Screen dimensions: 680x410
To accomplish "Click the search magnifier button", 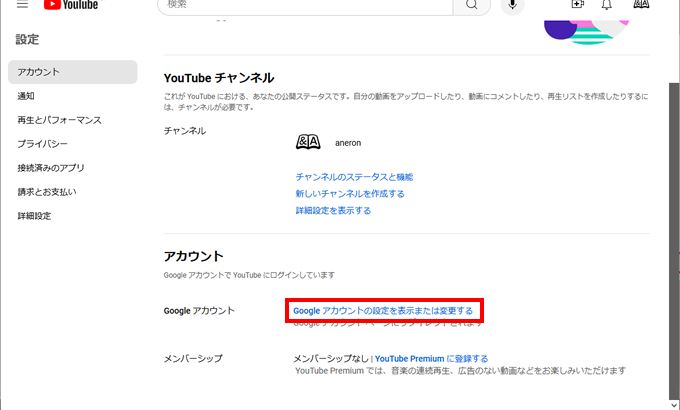I will click(472, 5).
